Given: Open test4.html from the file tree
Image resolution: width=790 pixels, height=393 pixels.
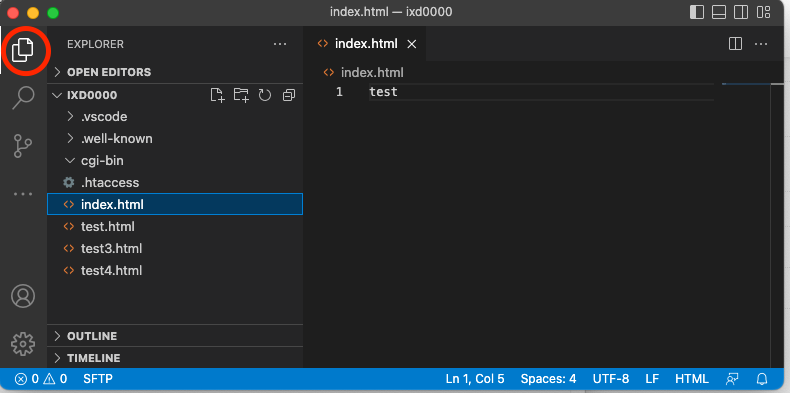Looking at the screenshot, I should [175, 271].
